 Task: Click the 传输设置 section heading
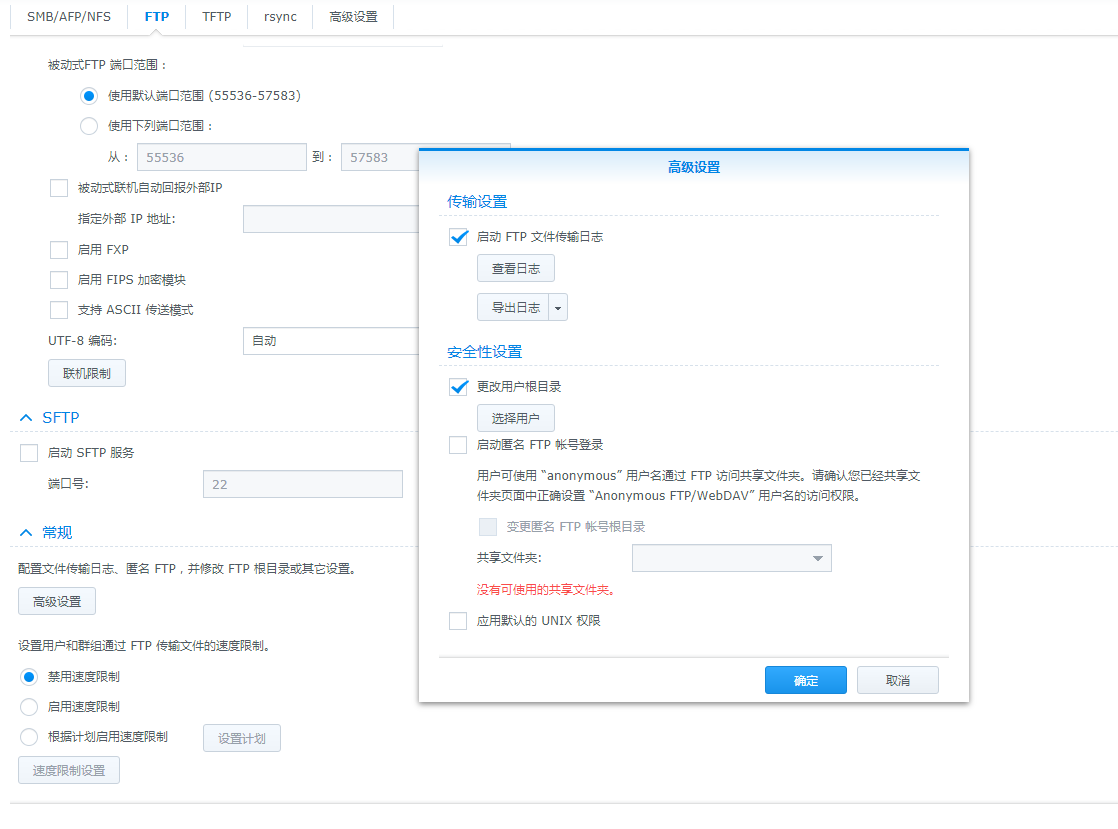[x=477, y=202]
